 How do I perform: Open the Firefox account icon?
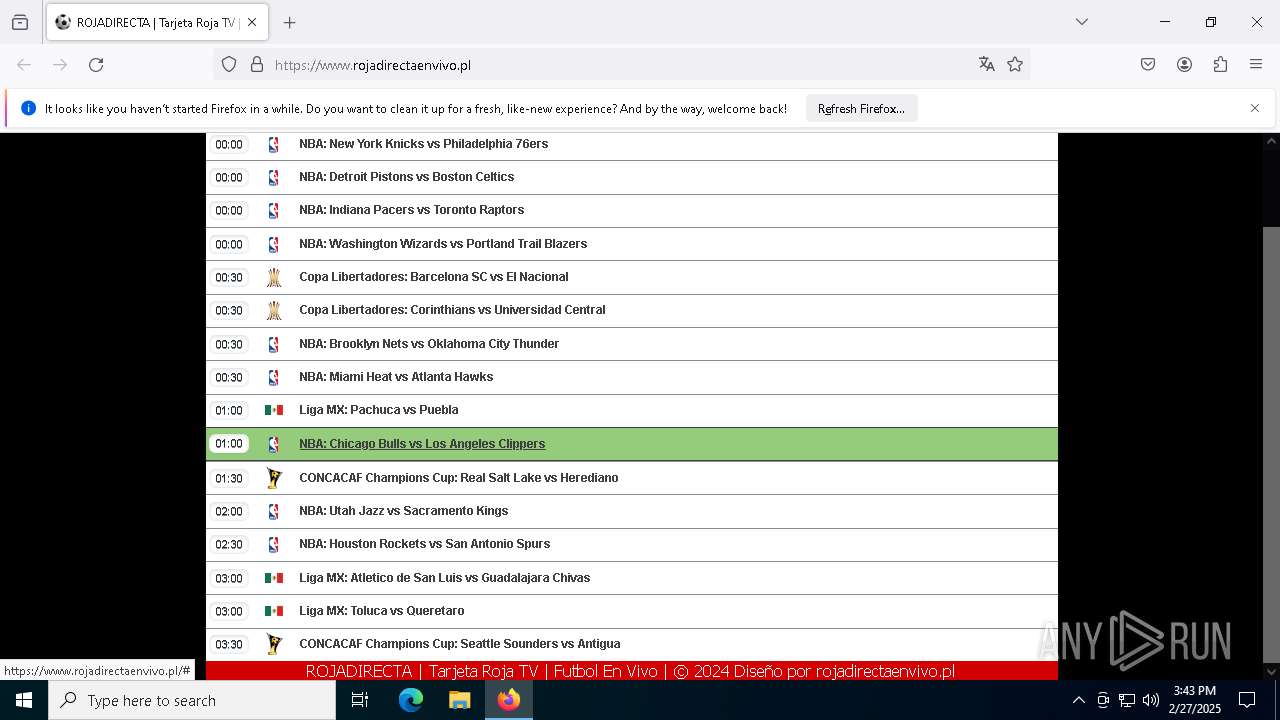(1184, 65)
